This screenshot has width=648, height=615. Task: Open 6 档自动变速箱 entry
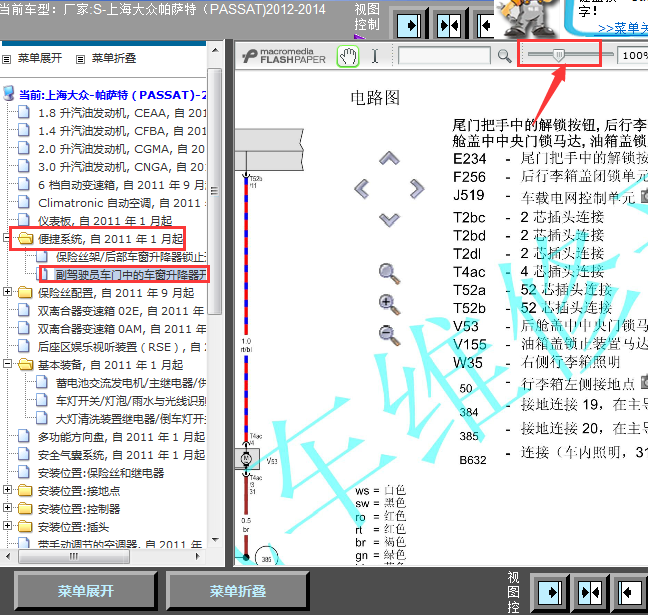point(122,185)
